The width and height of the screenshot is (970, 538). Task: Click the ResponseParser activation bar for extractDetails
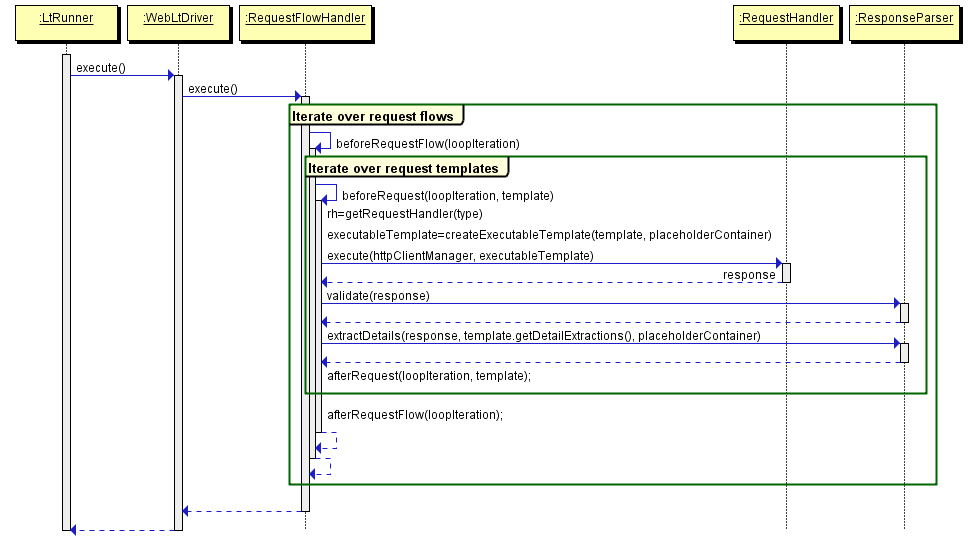tap(904, 353)
